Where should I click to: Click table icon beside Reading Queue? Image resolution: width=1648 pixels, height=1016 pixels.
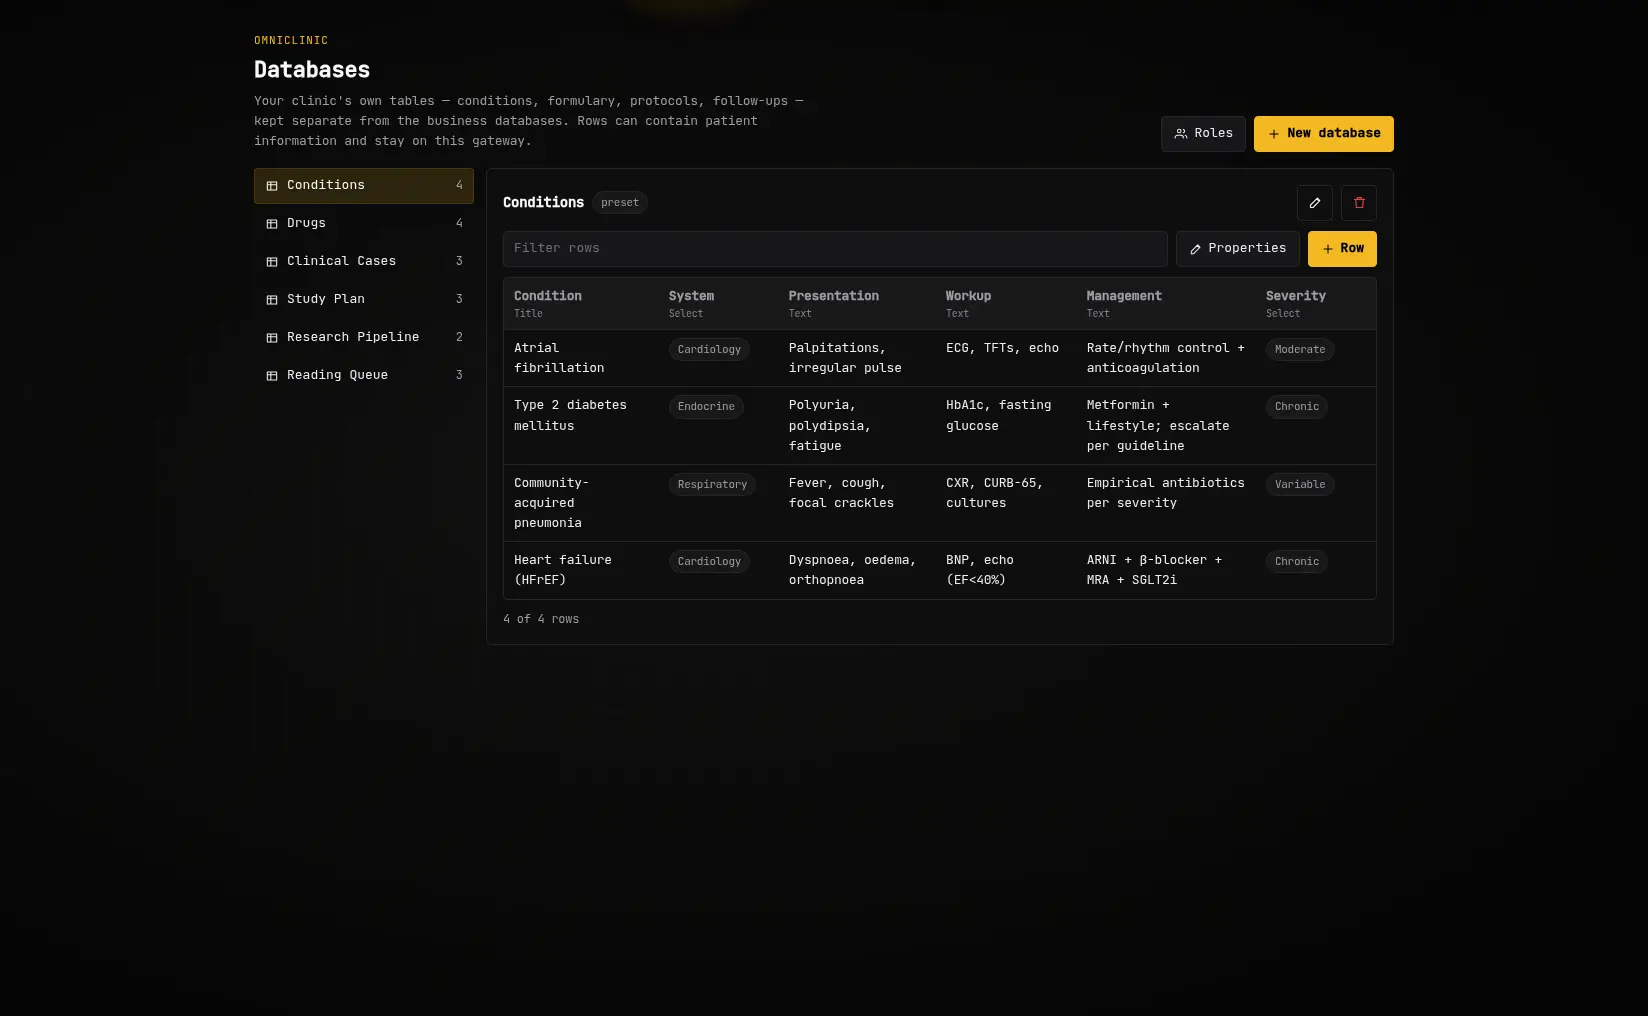tap(272, 376)
